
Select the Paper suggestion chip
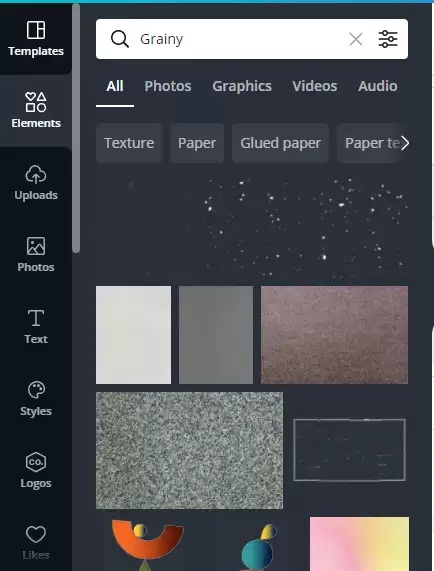[197, 143]
